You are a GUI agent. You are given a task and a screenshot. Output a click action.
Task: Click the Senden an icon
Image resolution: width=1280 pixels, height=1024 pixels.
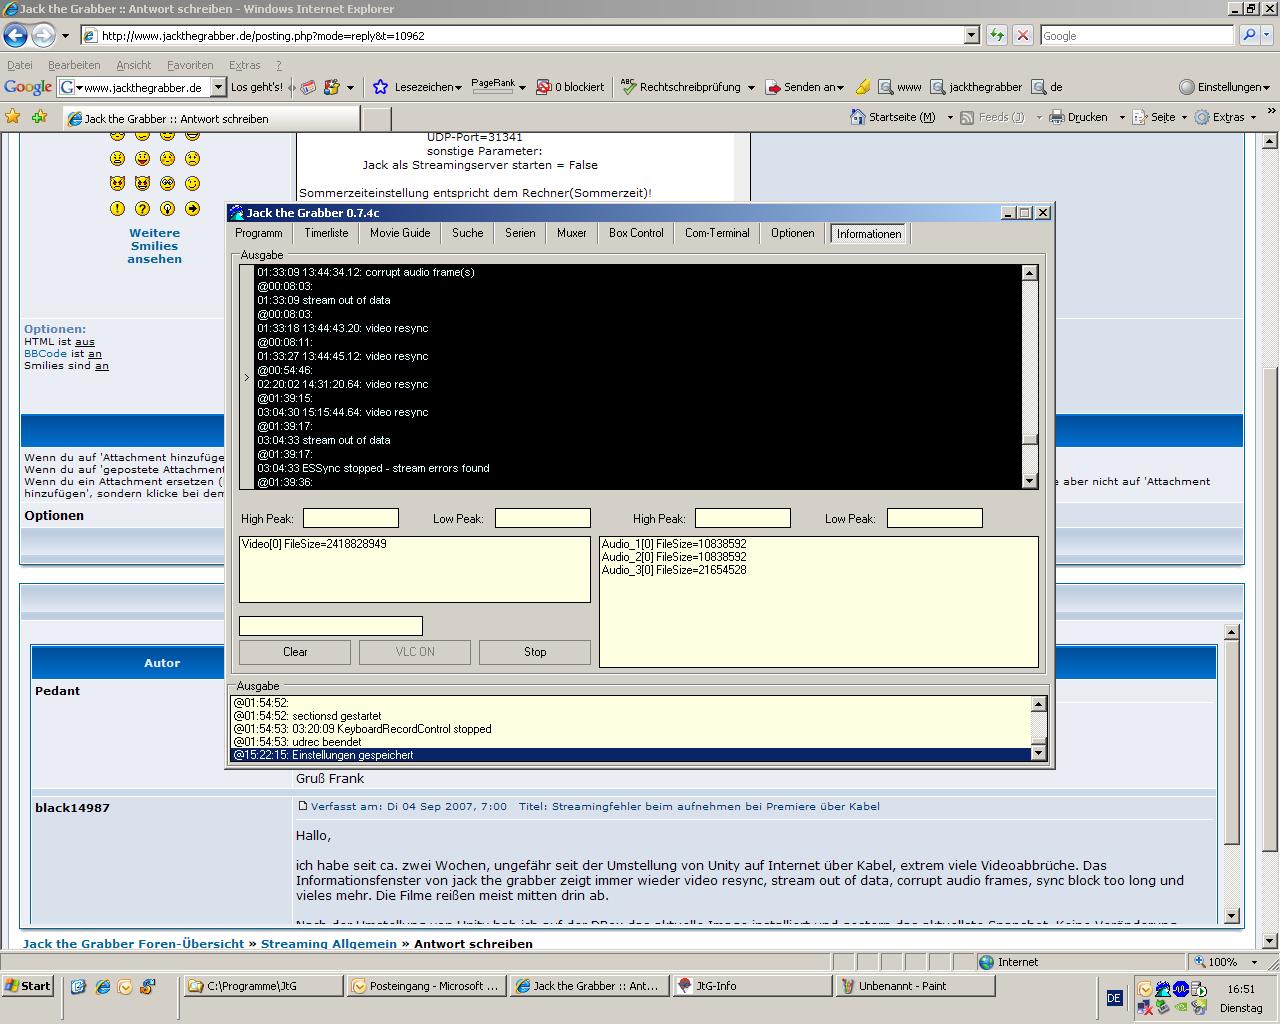click(772, 87)
